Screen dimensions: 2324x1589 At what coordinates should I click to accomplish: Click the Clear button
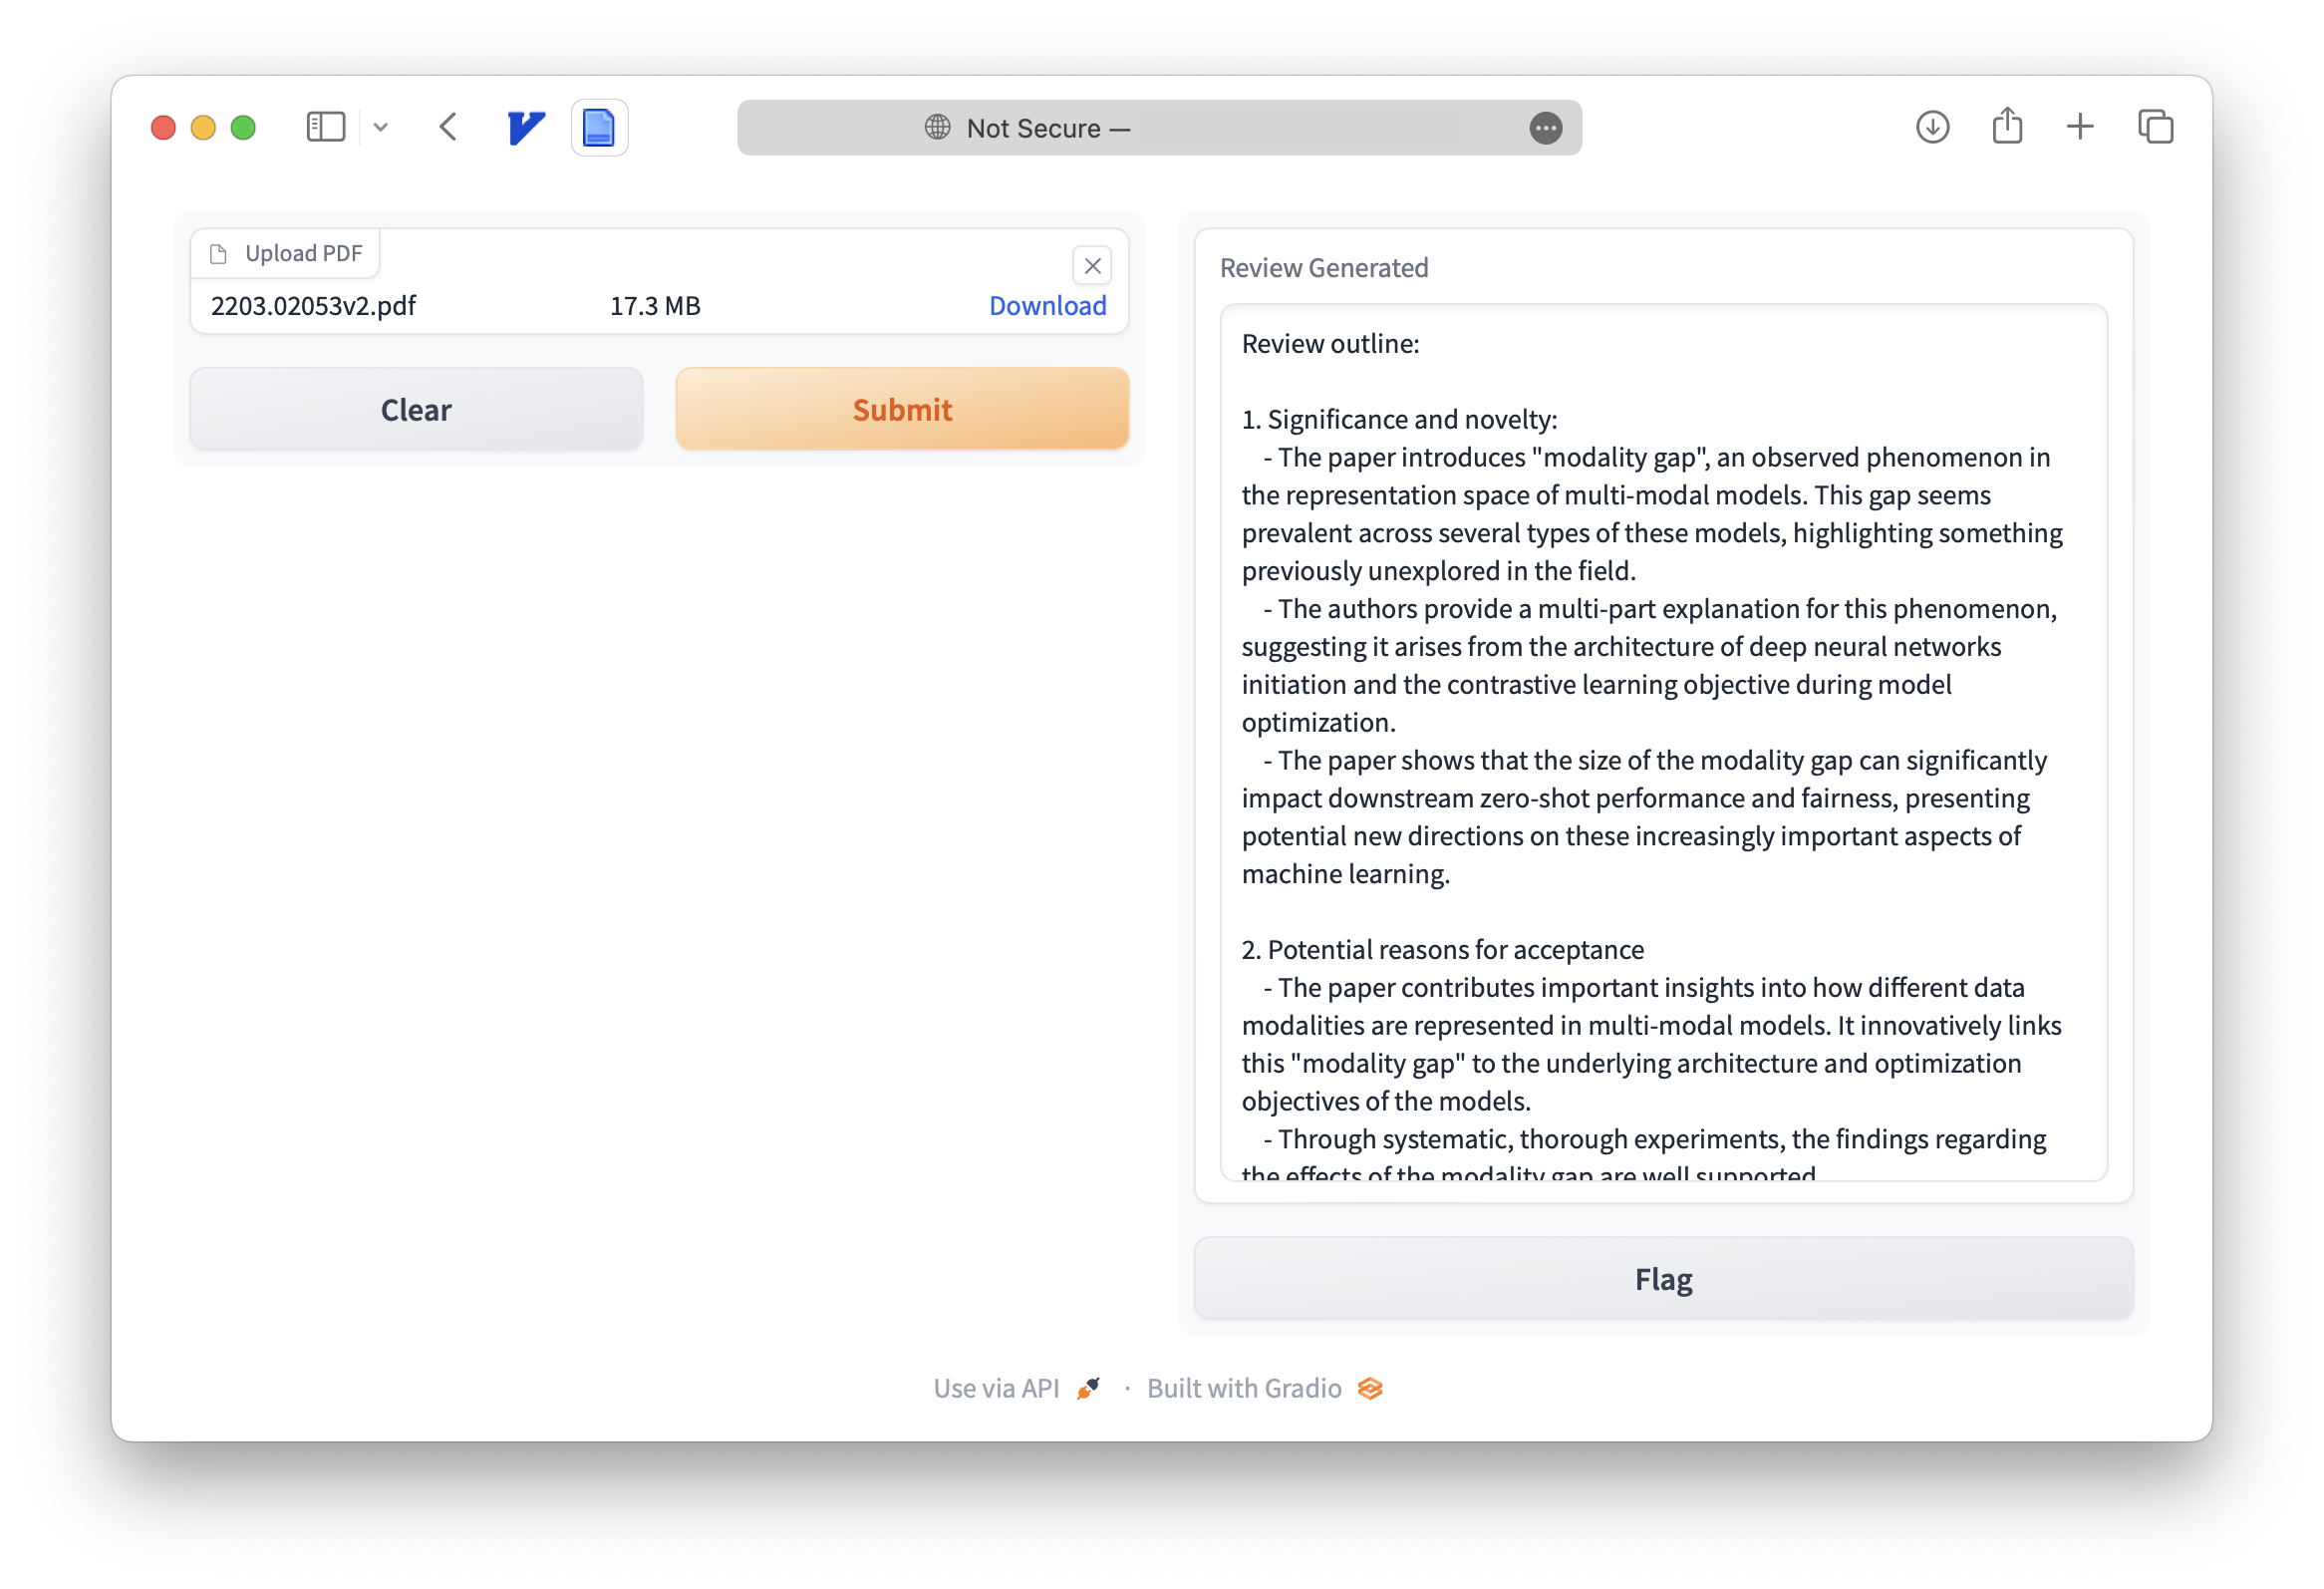point(415,408)
